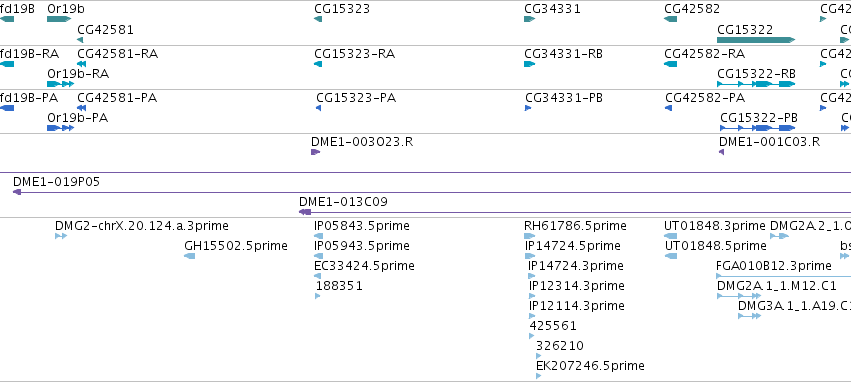851x382 pixels.
Task: Select the RH61786.5prime EST glyph
Action: pyautogui.click(x=529, y=236)
